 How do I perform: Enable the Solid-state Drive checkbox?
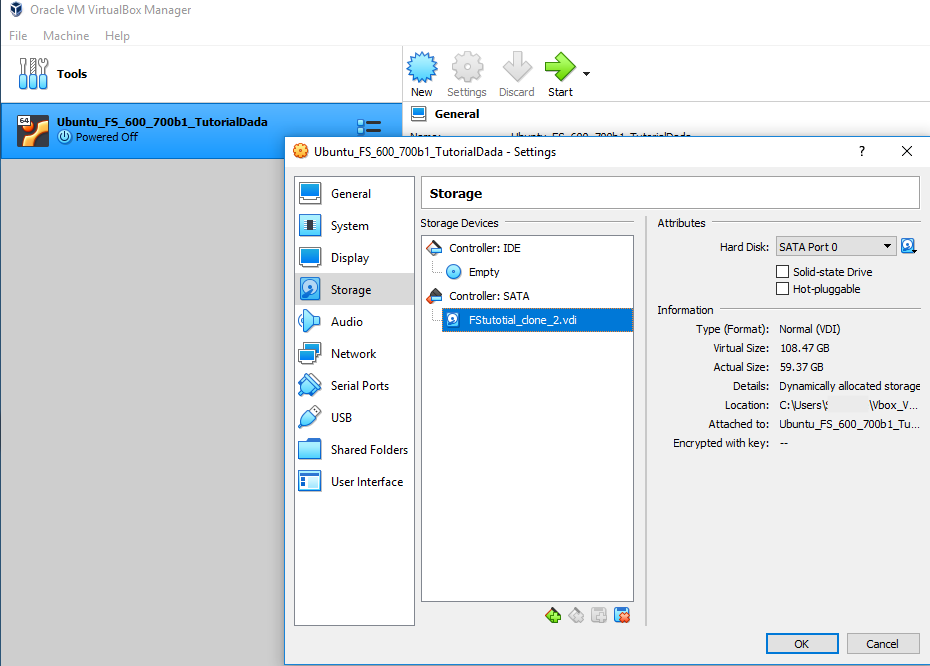tap(784, 272)
